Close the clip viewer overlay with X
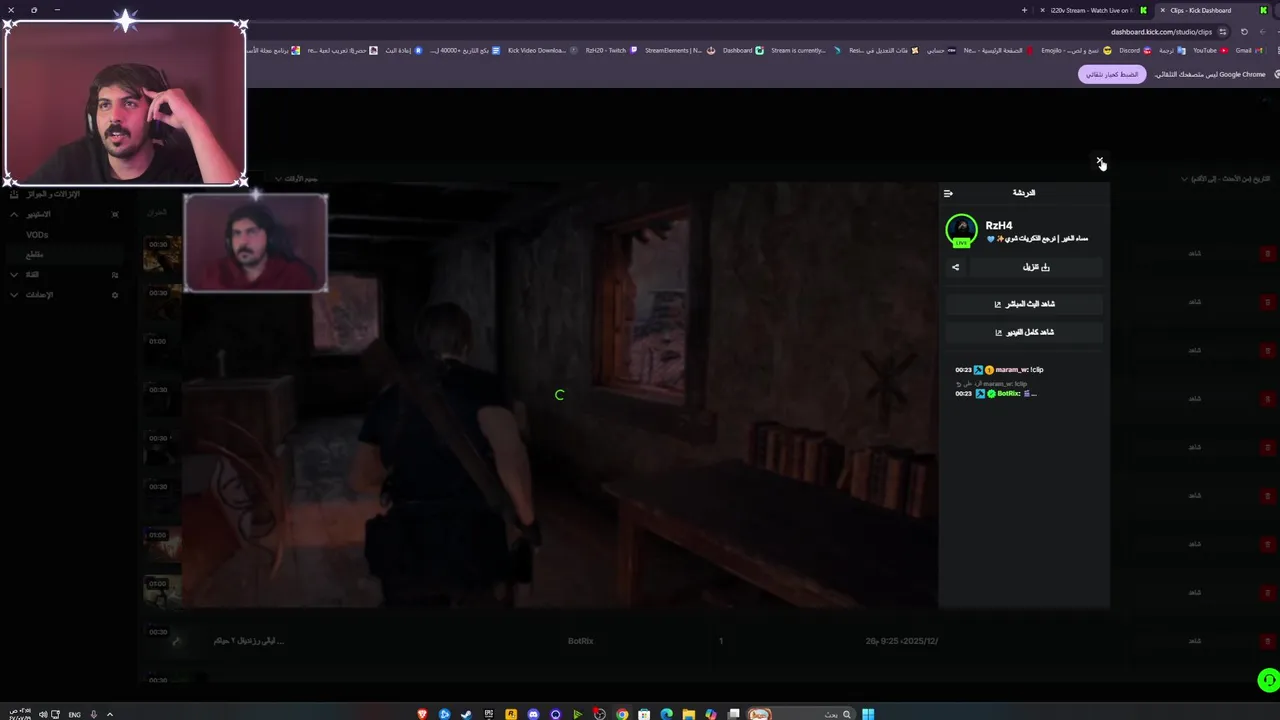Viewport: 1280px width, 720px height. (1100, 161)
